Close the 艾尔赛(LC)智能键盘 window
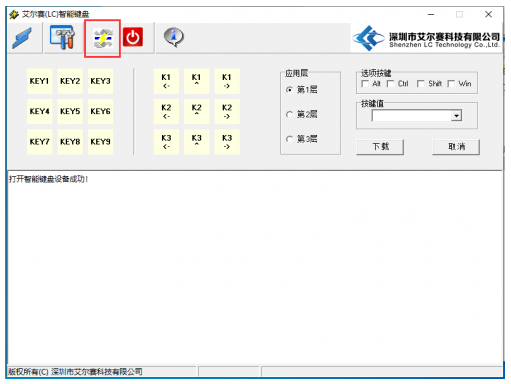The image size is (511, 384). tap(488, 14)
